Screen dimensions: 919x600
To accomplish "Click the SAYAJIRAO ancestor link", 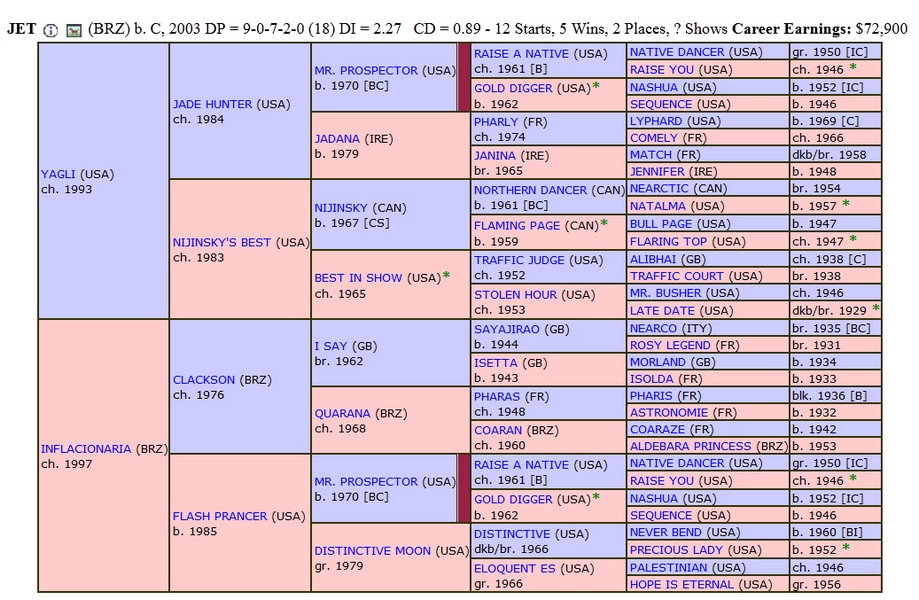I will [x=509, y=328].
